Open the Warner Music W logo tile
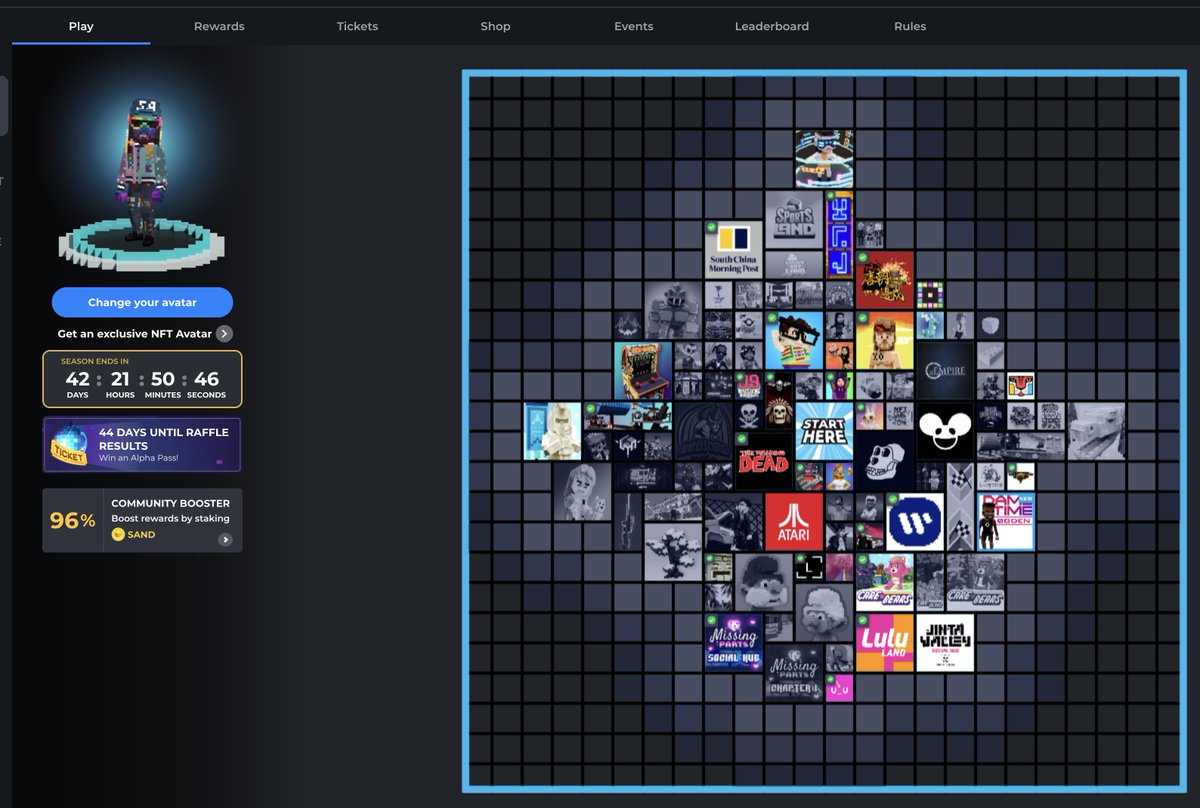The image size is (1200, 808). point(915,521)
